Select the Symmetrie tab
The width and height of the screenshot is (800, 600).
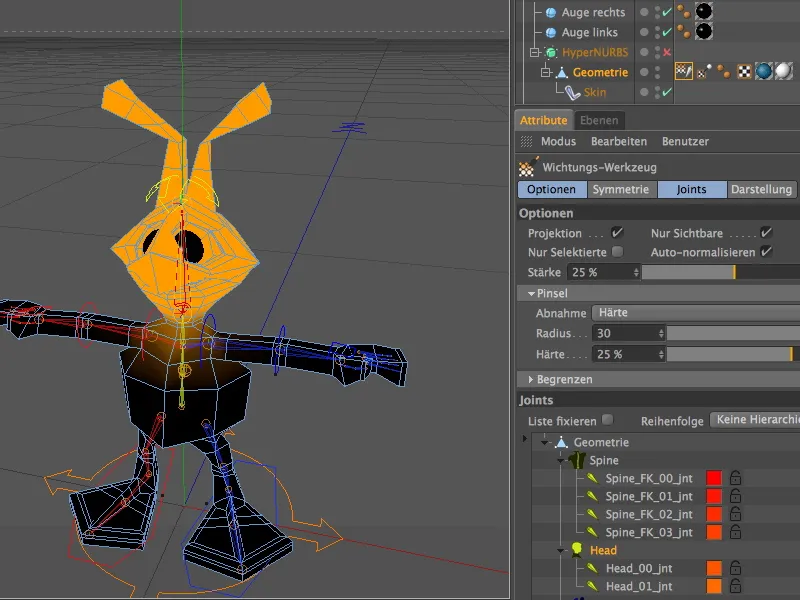(x=621, y=189)
